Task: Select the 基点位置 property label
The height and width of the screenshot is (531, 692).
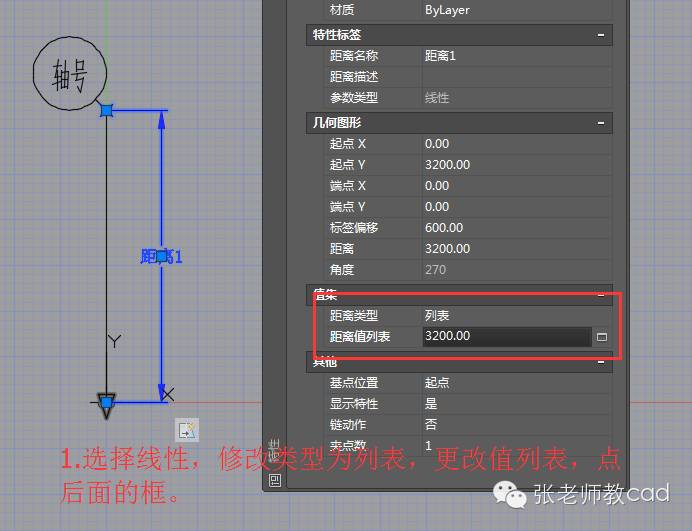Action: coord(354,382)
